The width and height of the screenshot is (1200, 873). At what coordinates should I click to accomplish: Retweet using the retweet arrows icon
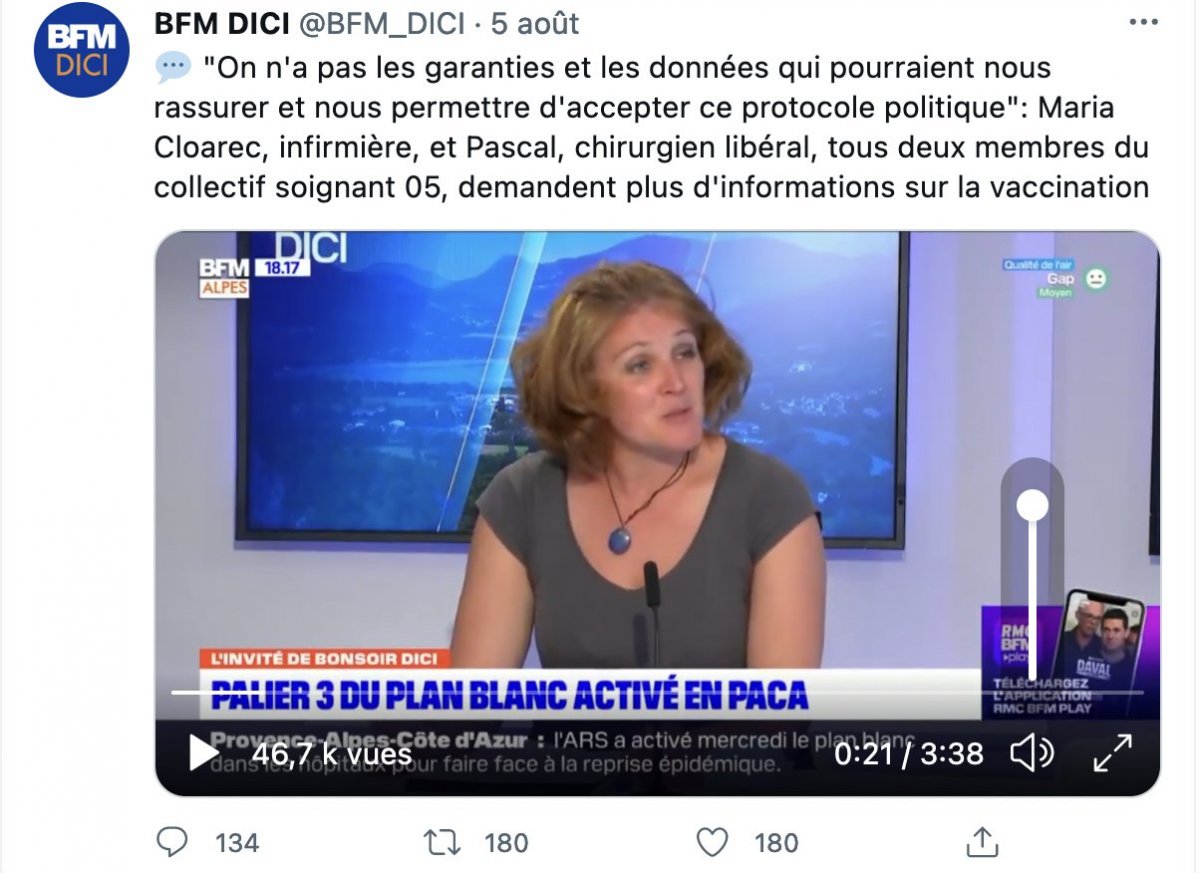point(442,842)
